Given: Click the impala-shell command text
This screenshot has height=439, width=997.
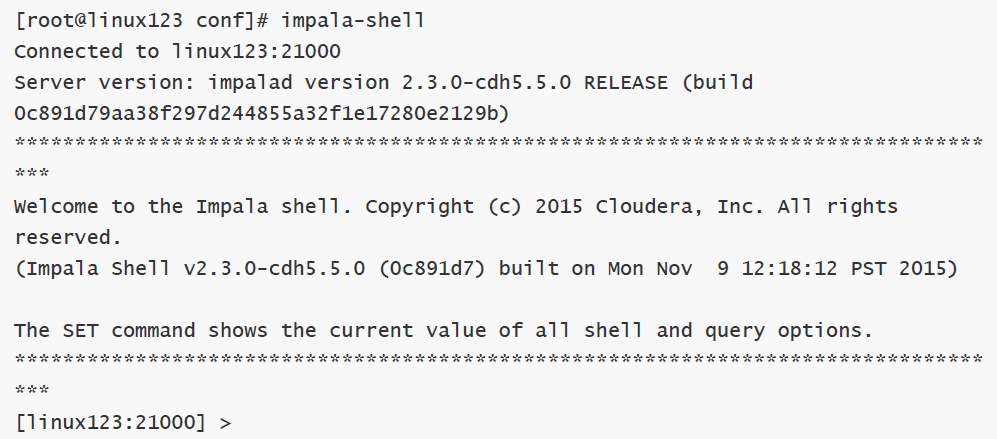Looking at the screenshot, I should click(353, 20).
